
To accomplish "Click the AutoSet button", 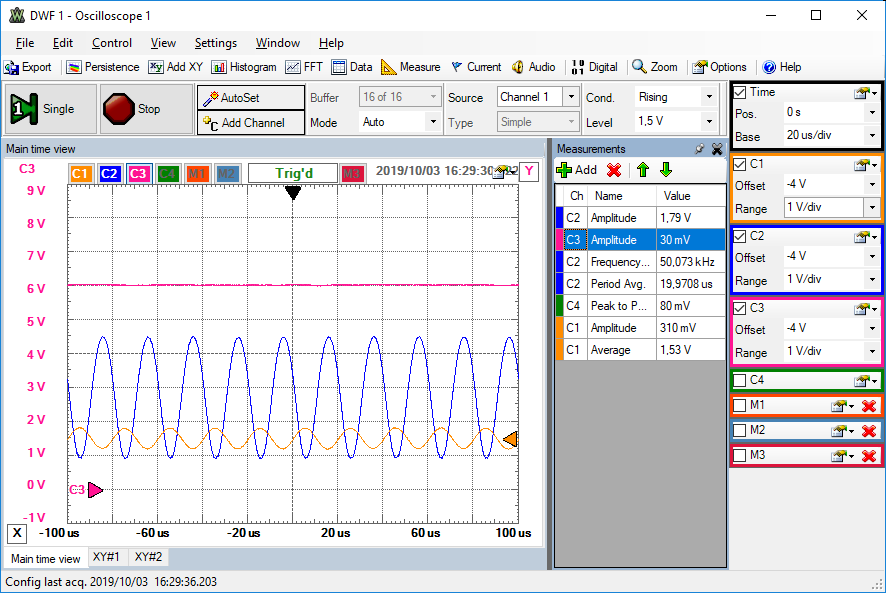I will pyautogui.click(x=250, y=98).
